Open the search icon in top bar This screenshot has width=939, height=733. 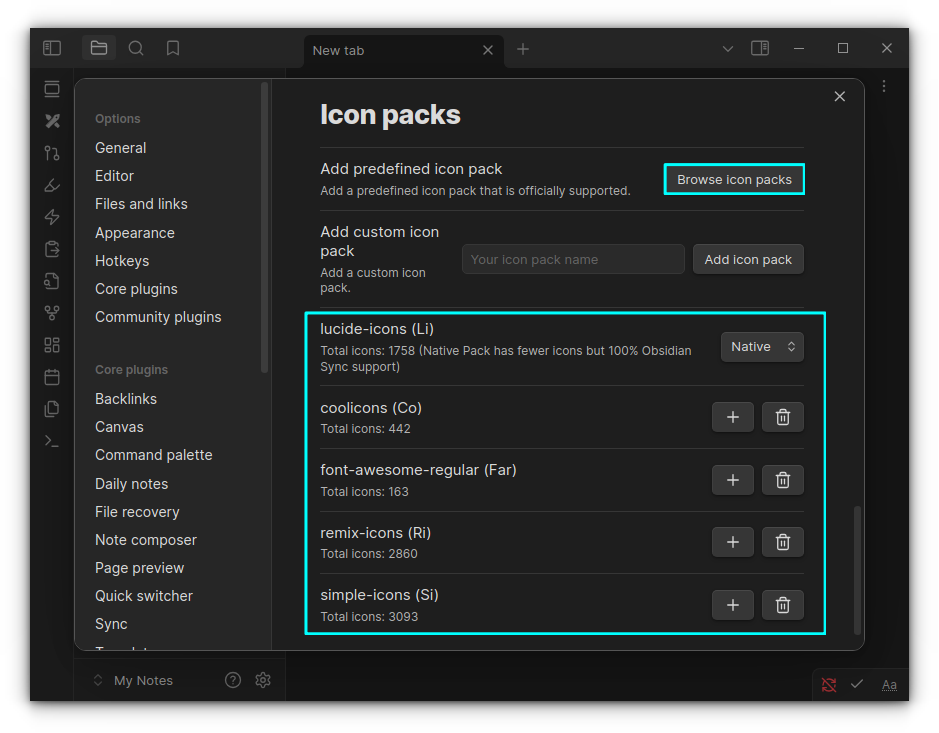click(x=136, y=48)
